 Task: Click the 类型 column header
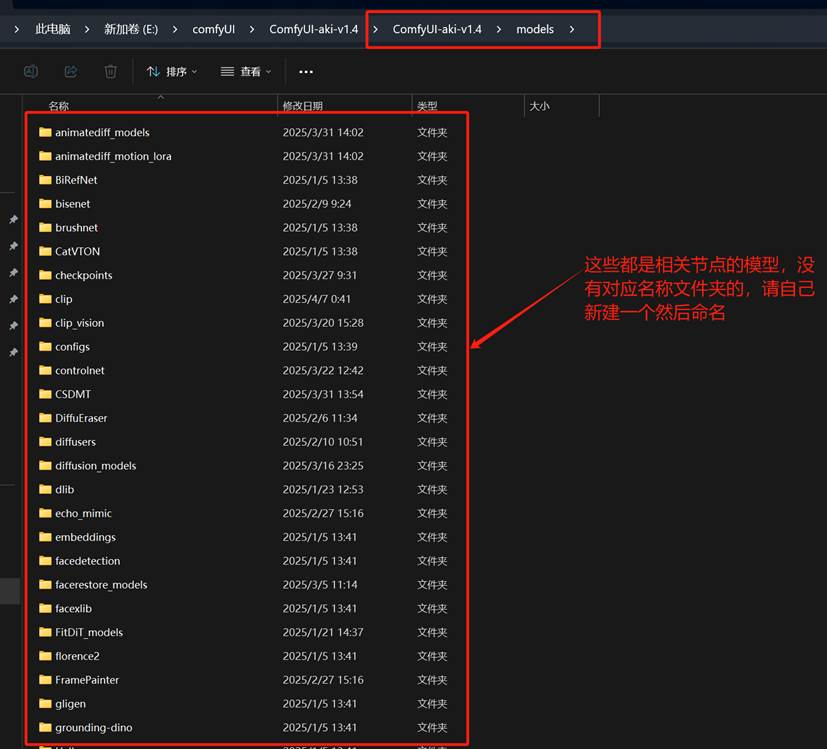427,106
